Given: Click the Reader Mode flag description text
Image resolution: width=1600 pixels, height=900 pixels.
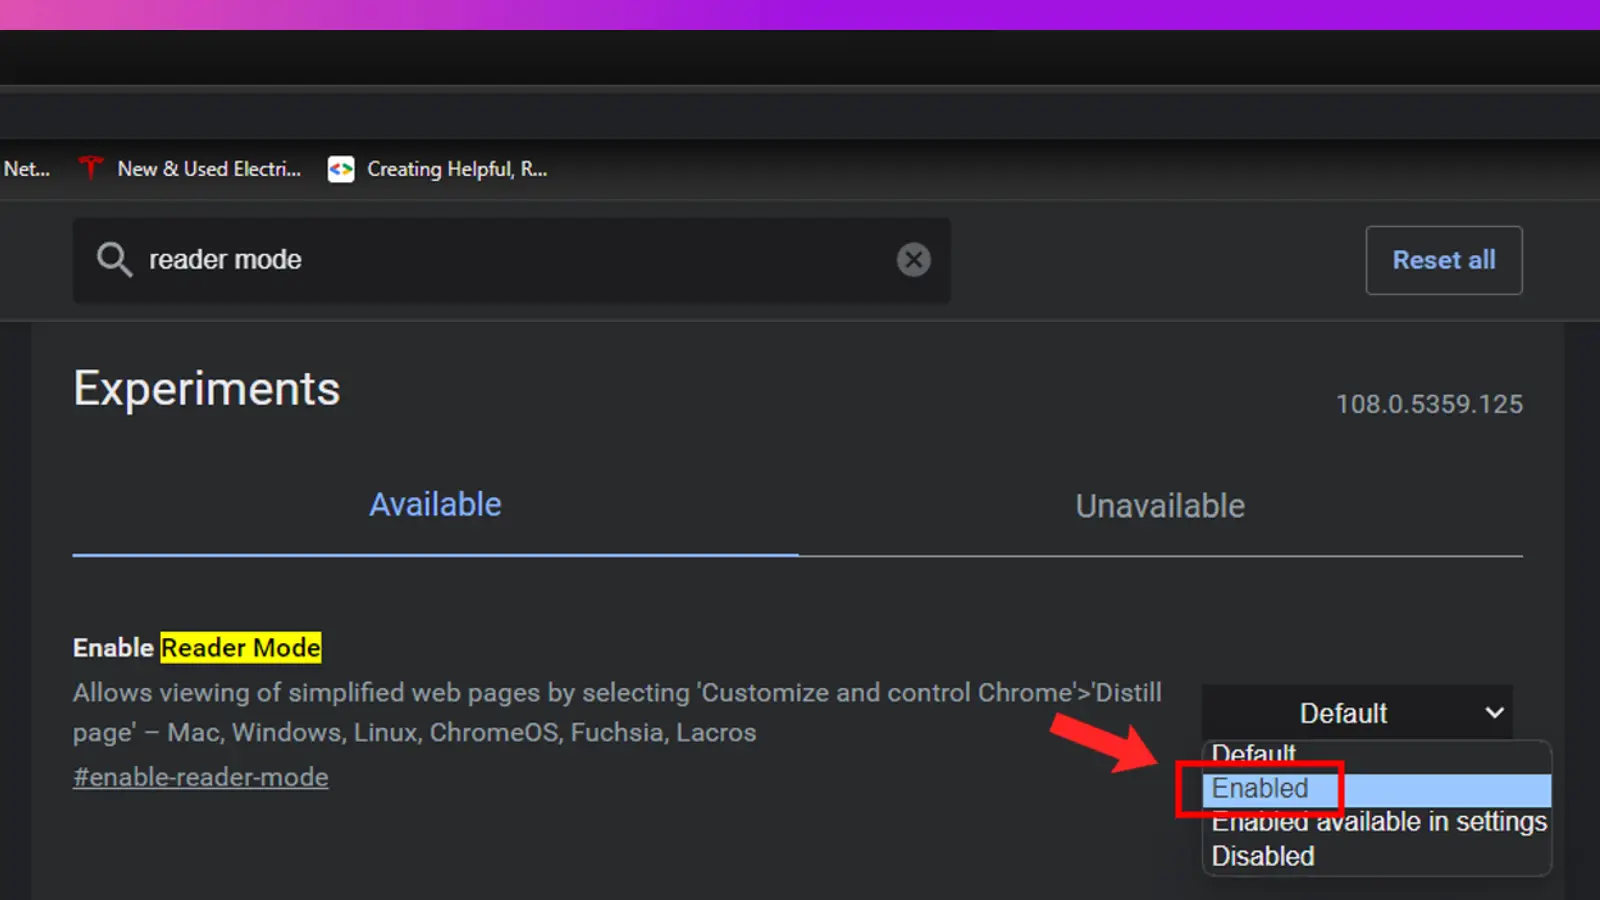Looking at the screenshot, I should click(617, 712).
